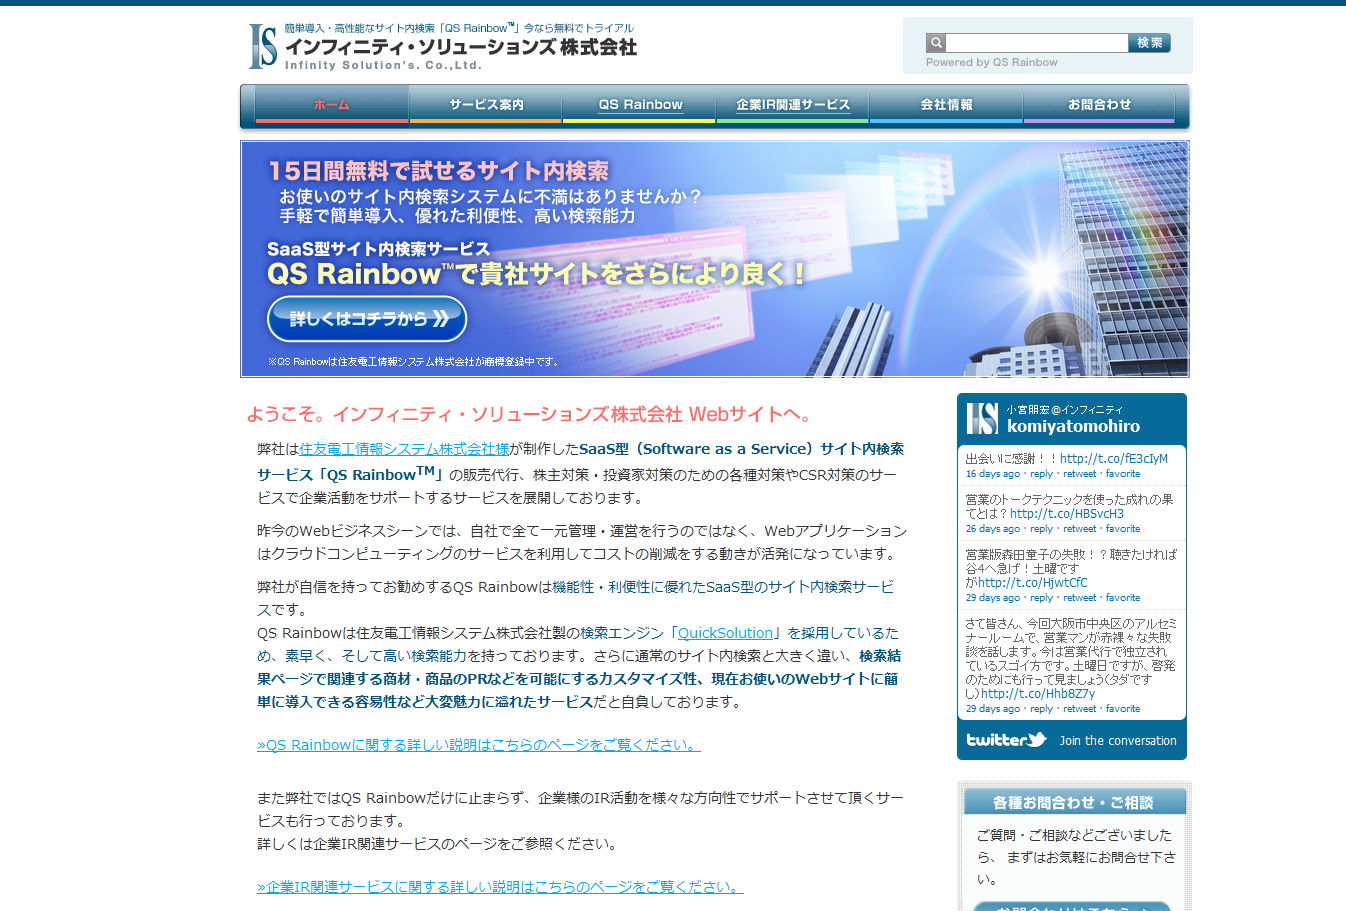
Task: Retweet the 26 days ago tweet
Action: [x=1080, y=529]
